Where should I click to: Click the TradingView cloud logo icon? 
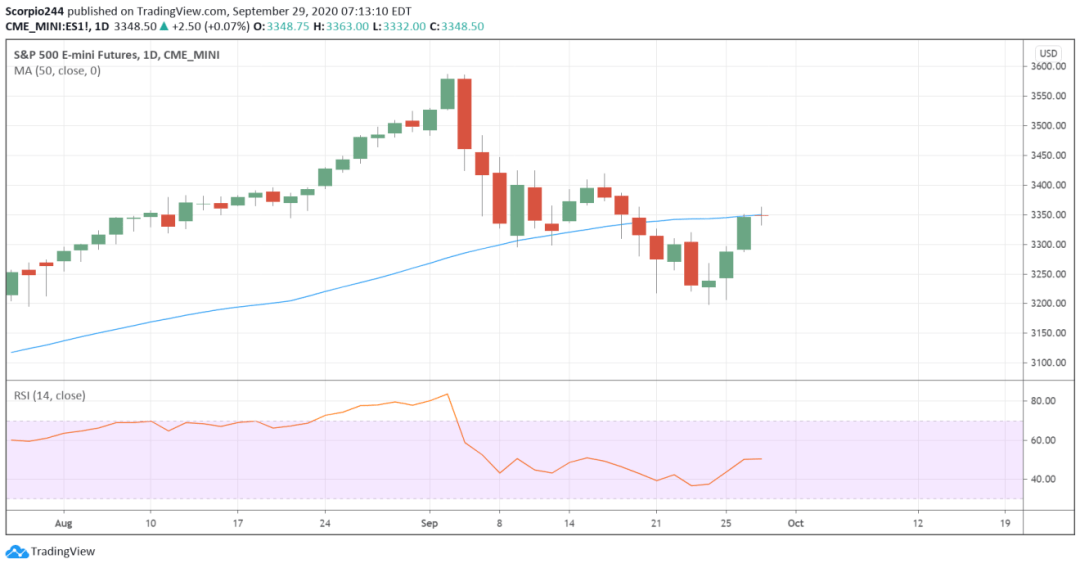(x=17, y=551)
